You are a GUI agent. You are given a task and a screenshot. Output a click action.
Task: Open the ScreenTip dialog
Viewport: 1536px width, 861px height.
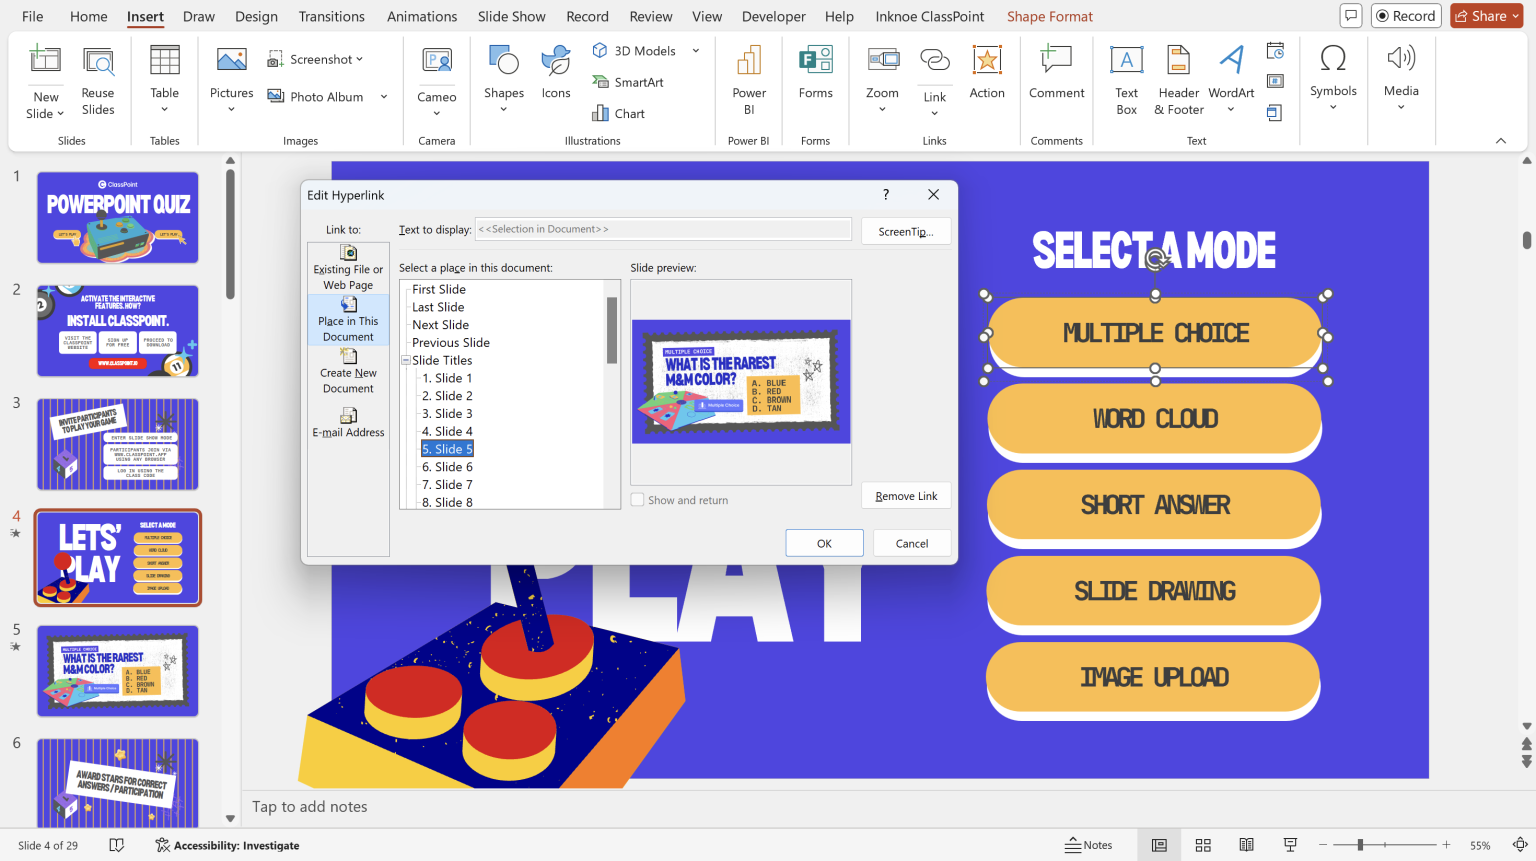pos(906,231)
